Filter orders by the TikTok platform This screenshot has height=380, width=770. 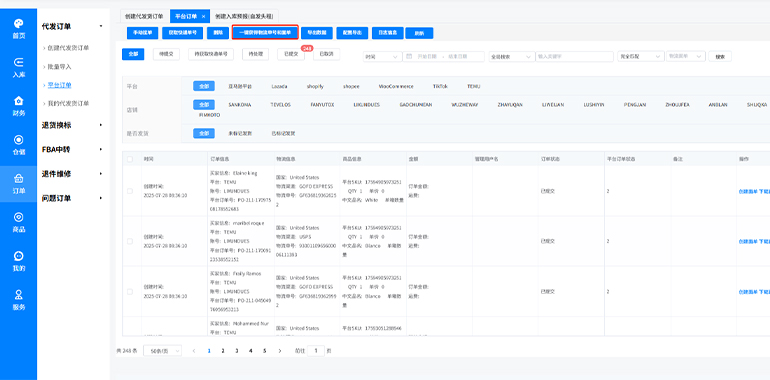tap(440, 86)
